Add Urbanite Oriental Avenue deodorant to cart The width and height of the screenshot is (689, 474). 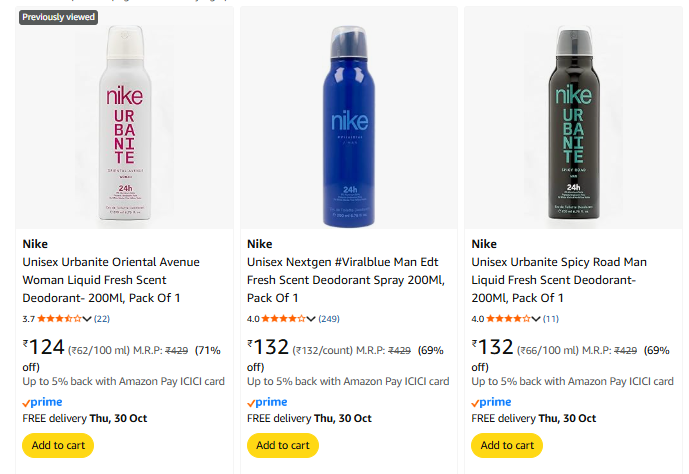59,445
